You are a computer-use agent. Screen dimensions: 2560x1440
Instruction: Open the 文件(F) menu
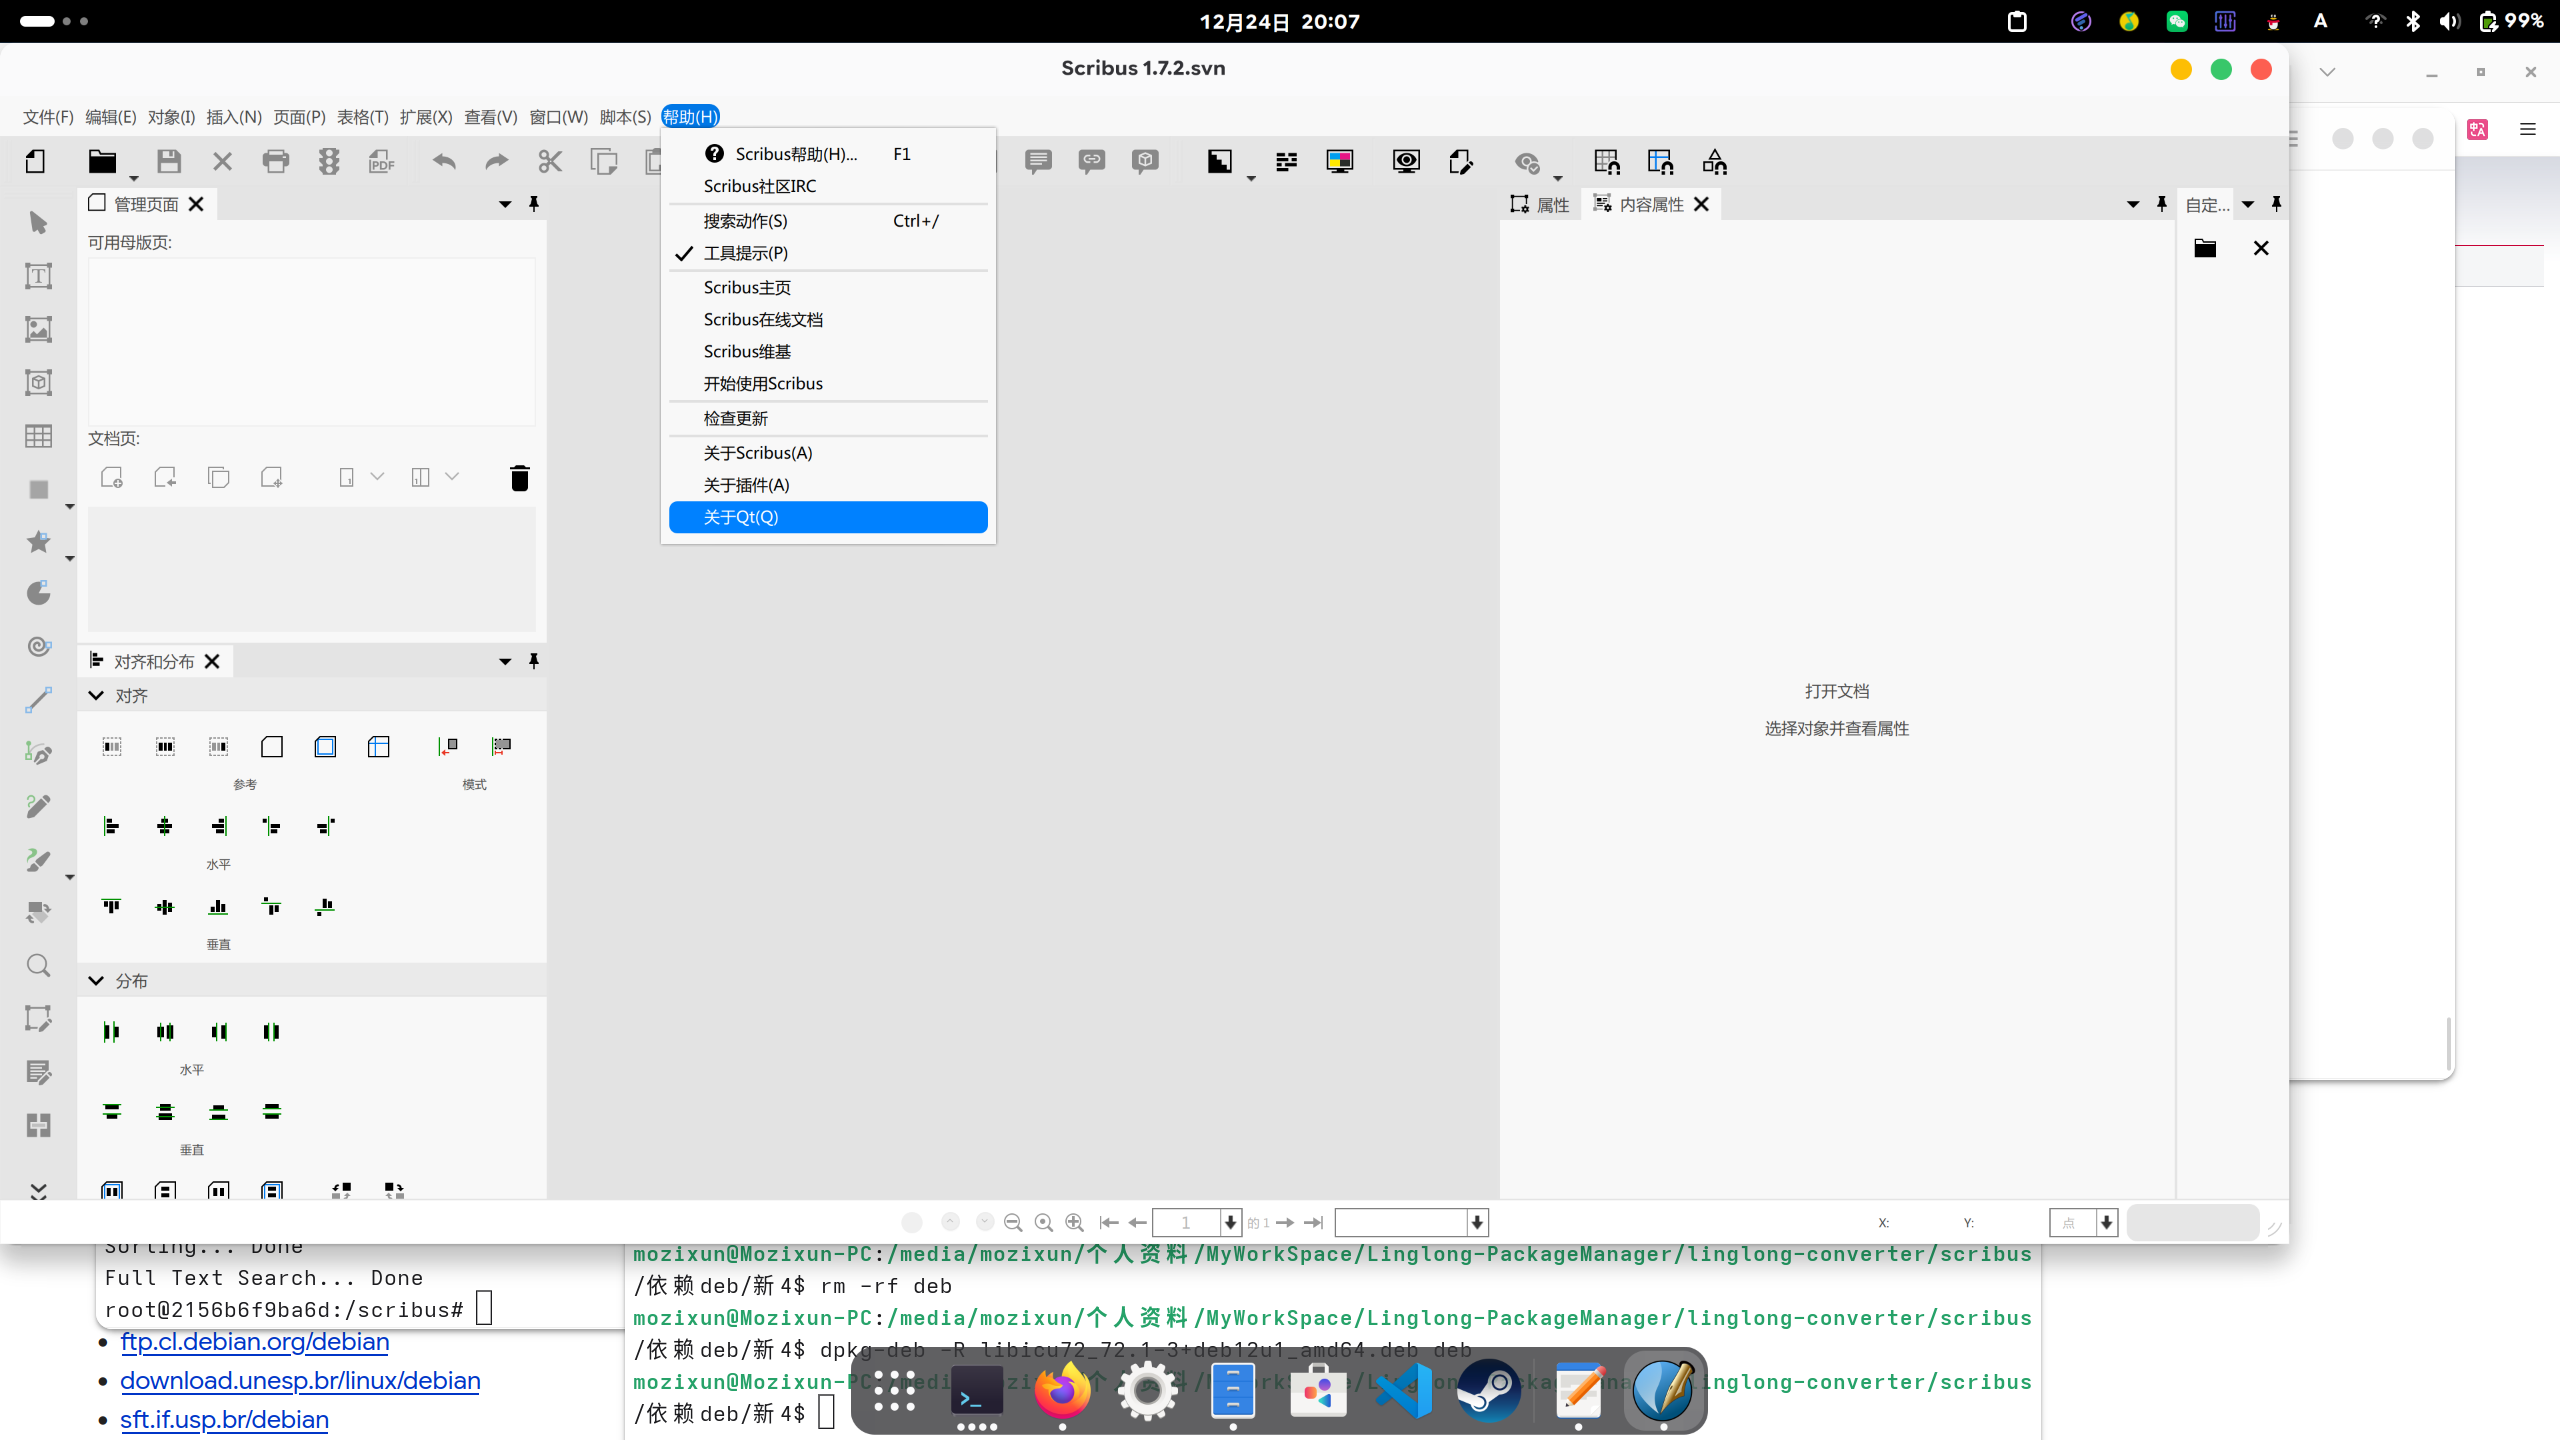[48, 117]
